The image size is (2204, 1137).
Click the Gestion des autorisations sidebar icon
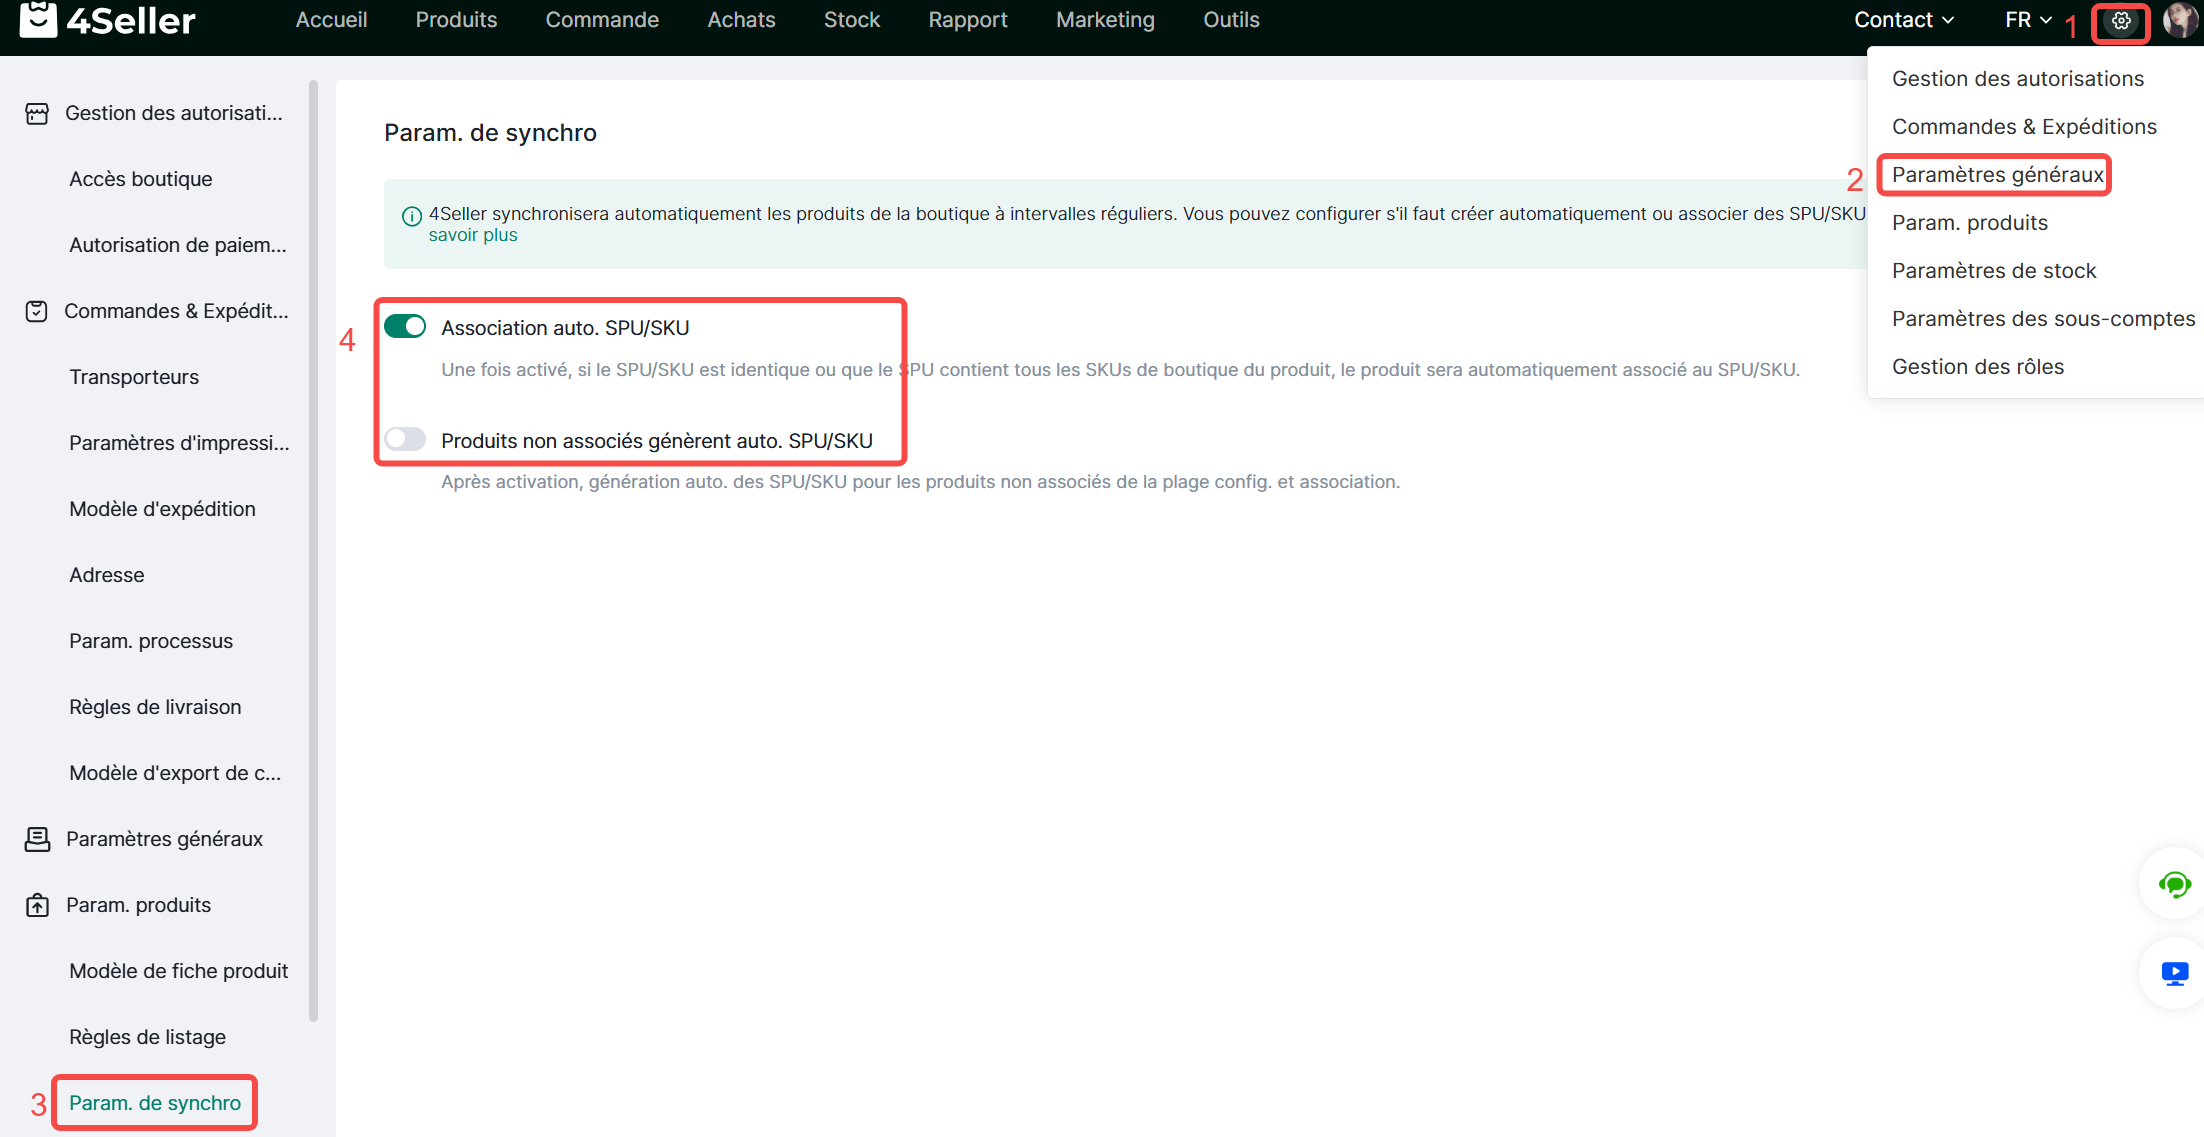[37, 114]
